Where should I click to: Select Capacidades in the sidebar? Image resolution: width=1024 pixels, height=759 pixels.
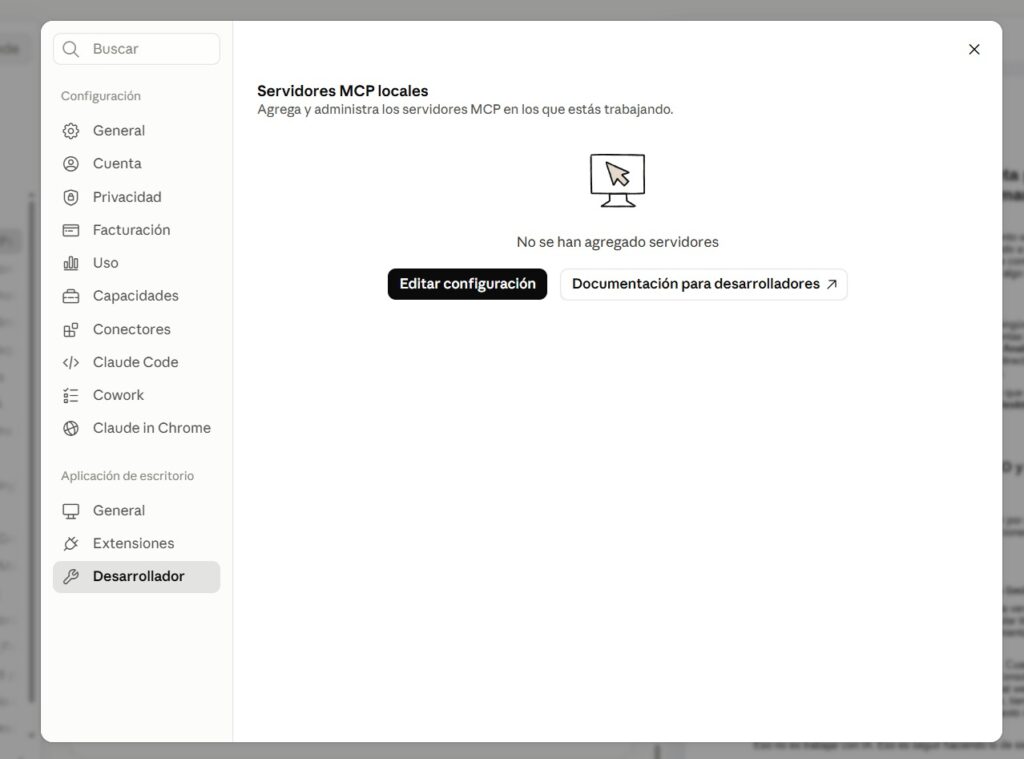136,296
